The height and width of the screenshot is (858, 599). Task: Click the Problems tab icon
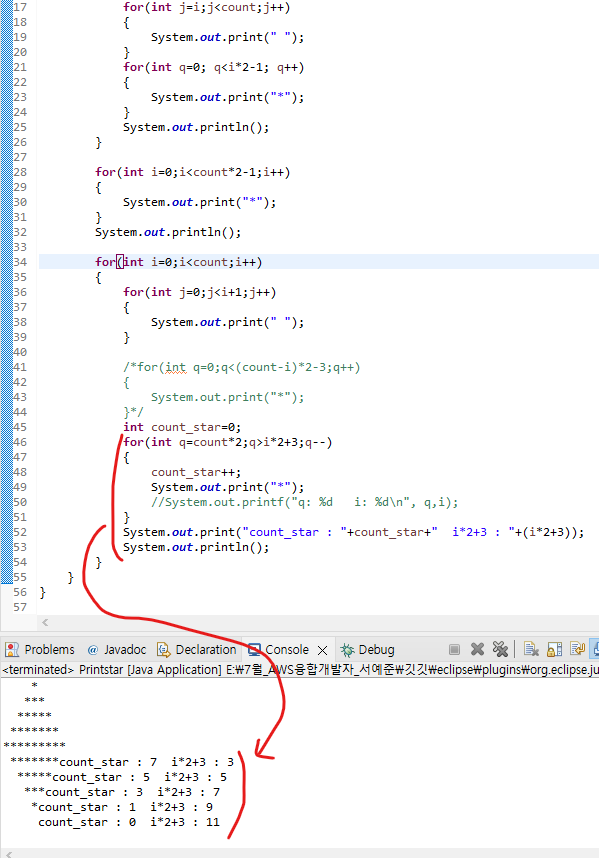(x=12, y=650)
